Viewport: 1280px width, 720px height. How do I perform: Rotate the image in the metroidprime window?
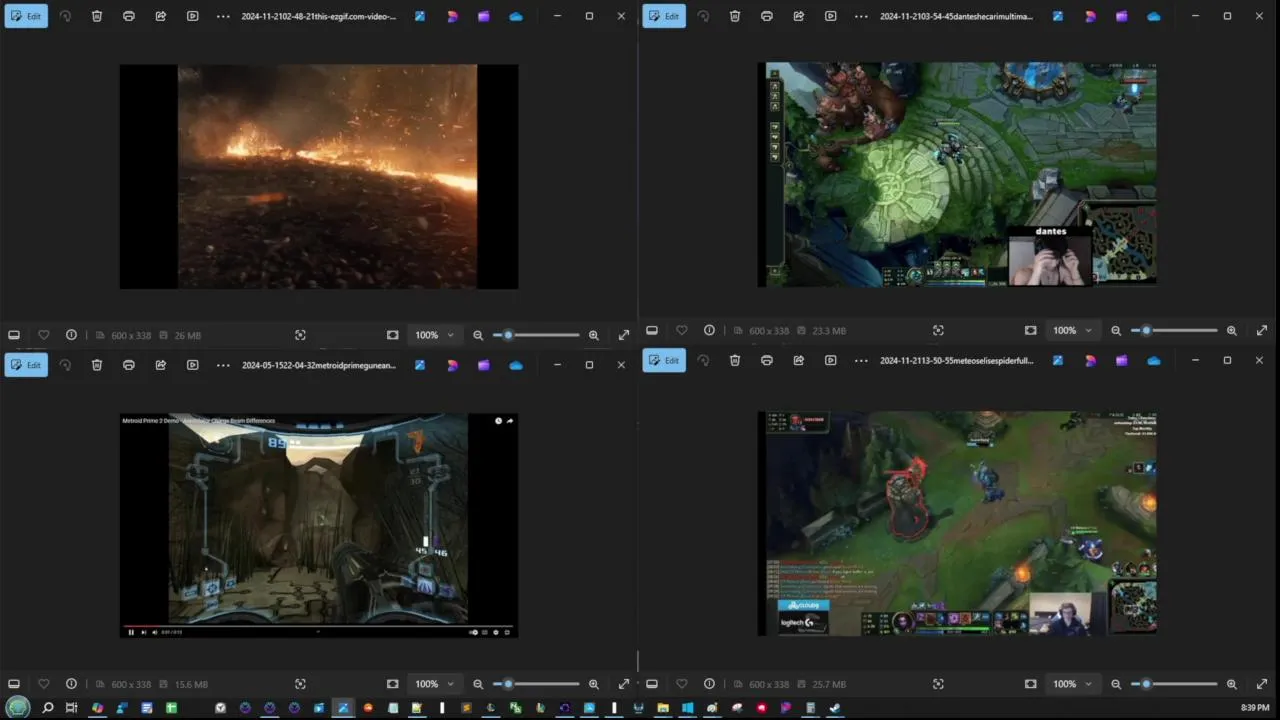[x=65, y=365]
